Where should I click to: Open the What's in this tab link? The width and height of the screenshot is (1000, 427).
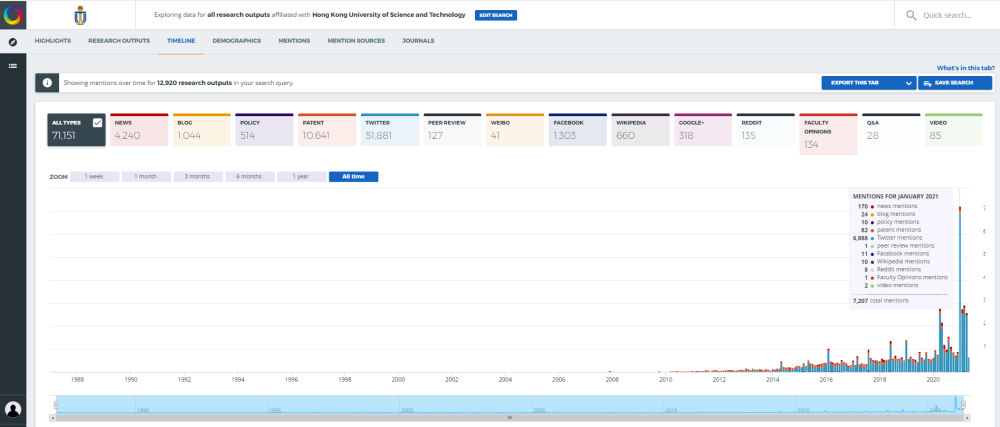click(963, 67)
